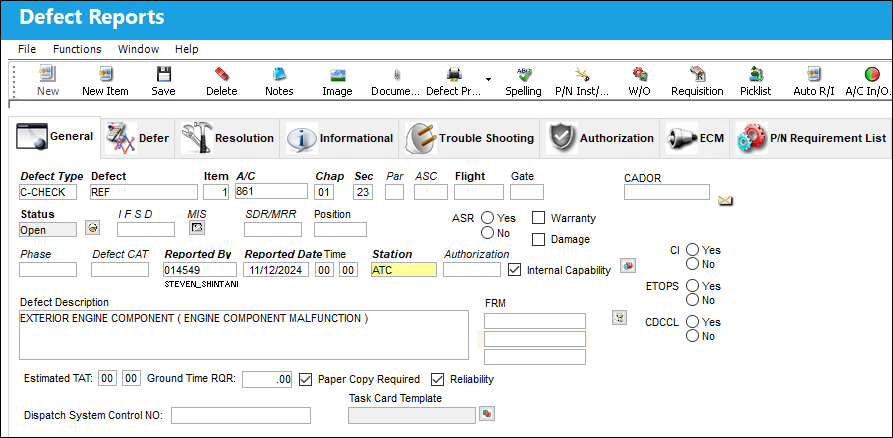Click the Spelling check icon
Image resolution: width=893 pixels, height=438 pixels.
523,74
